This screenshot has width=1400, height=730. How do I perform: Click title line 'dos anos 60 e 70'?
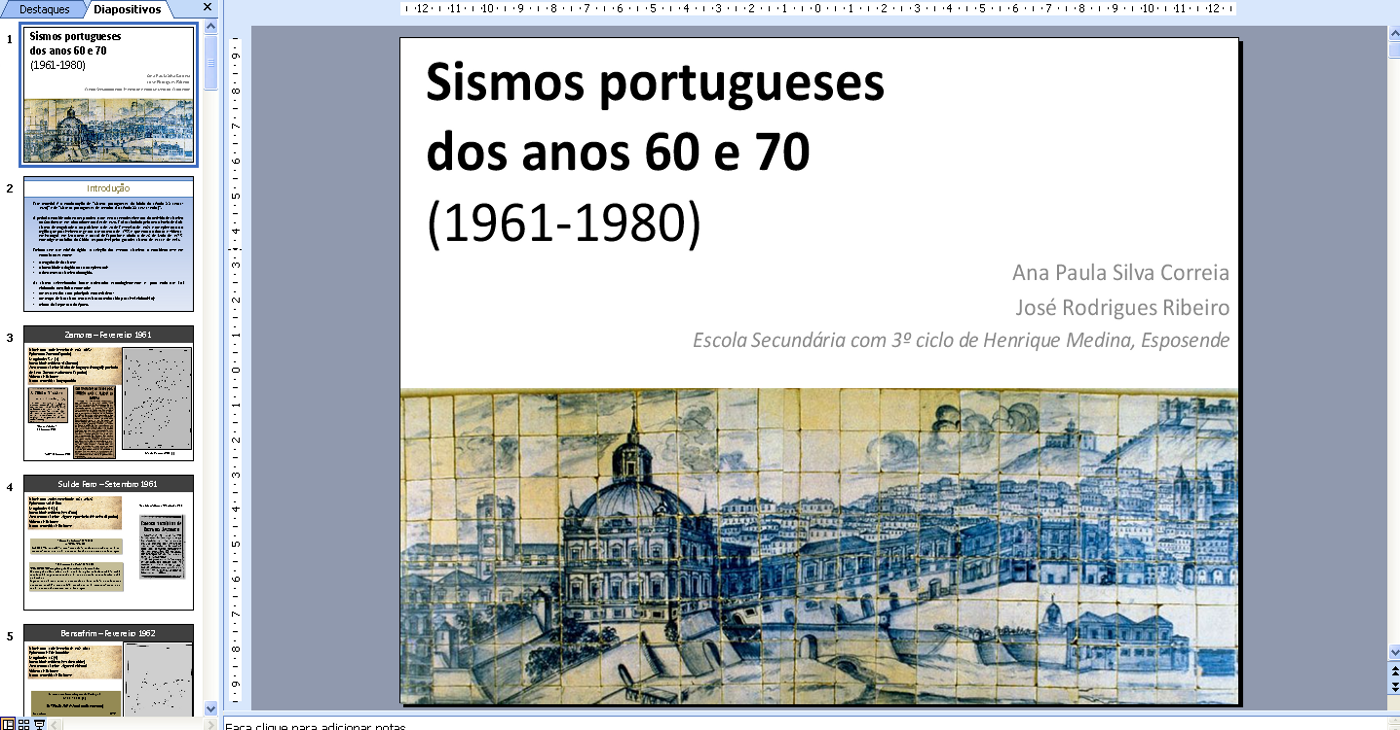[618, 152]
